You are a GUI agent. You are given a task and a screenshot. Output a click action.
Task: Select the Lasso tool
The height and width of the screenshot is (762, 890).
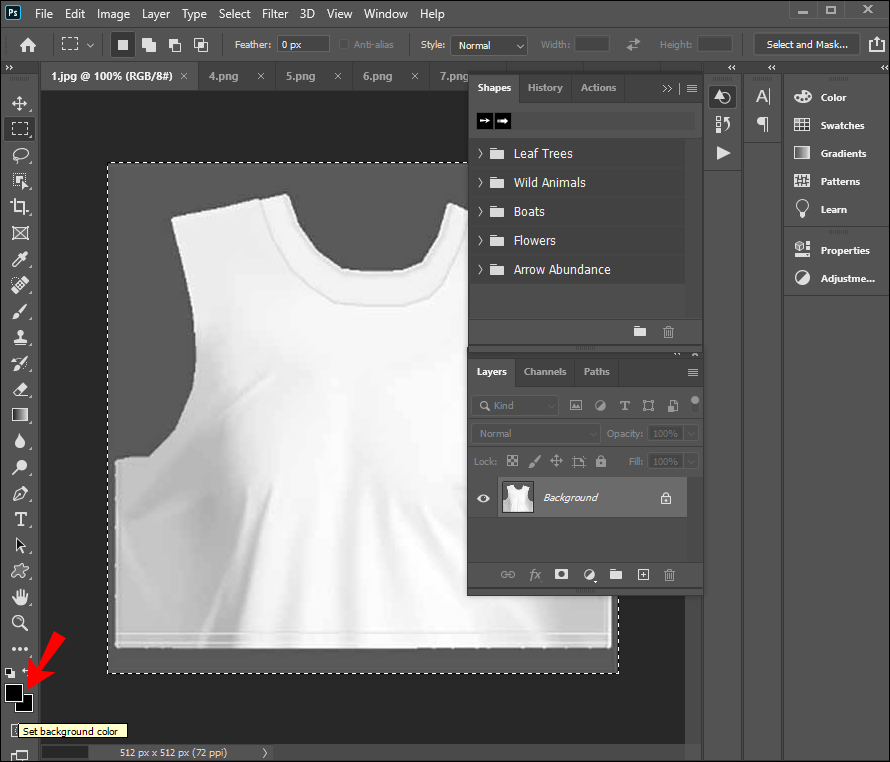(x=19, y=155)
